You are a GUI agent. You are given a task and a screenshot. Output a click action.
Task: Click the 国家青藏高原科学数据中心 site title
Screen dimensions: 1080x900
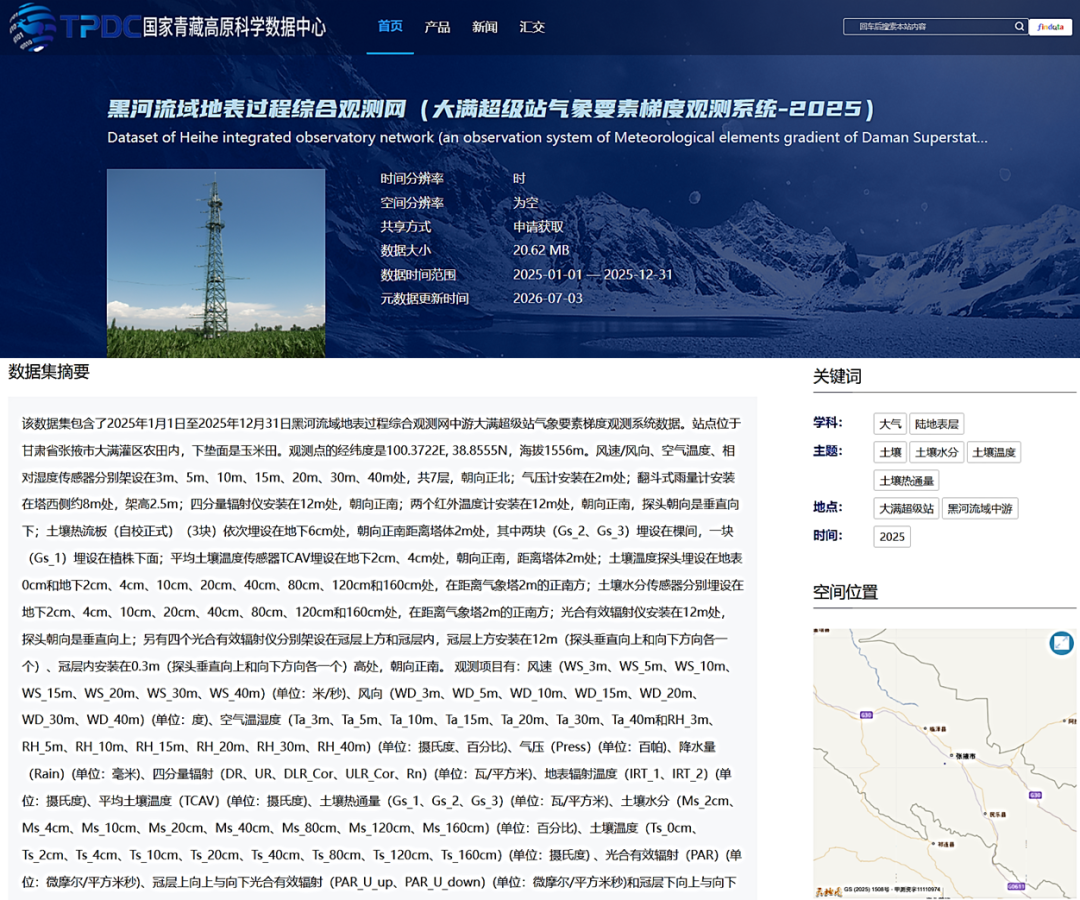pyautogui.click(x=234, y=27)
